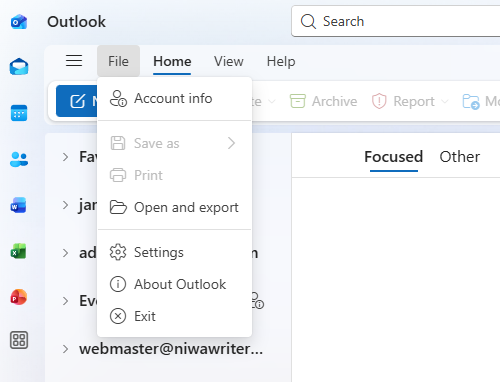500x382 pixels.
Task: Open the People contacts icon
Action: click(x=19, y=159)
